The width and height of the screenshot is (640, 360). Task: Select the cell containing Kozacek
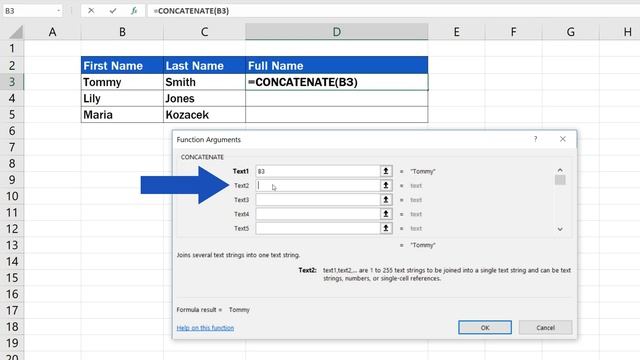point(204,115)
